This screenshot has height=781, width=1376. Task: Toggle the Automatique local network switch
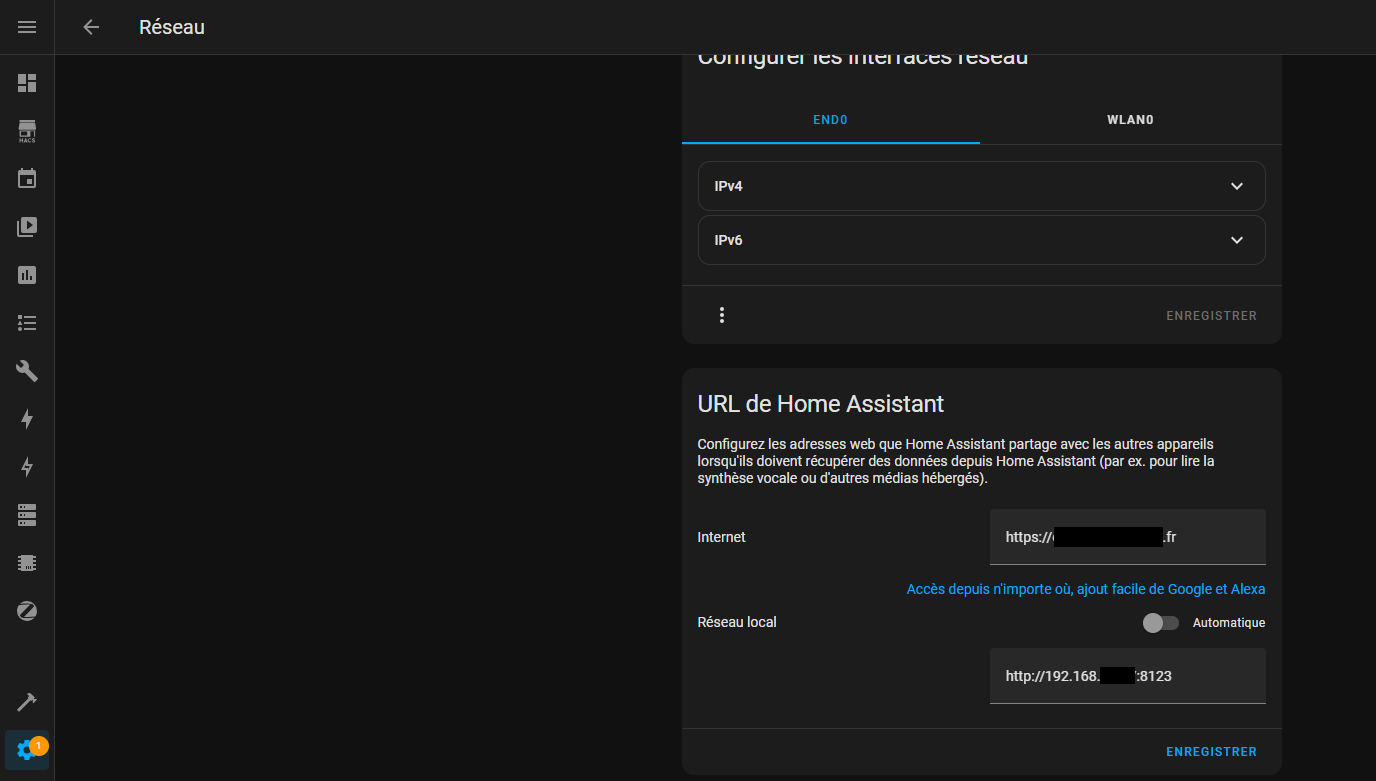[1161, 623]
